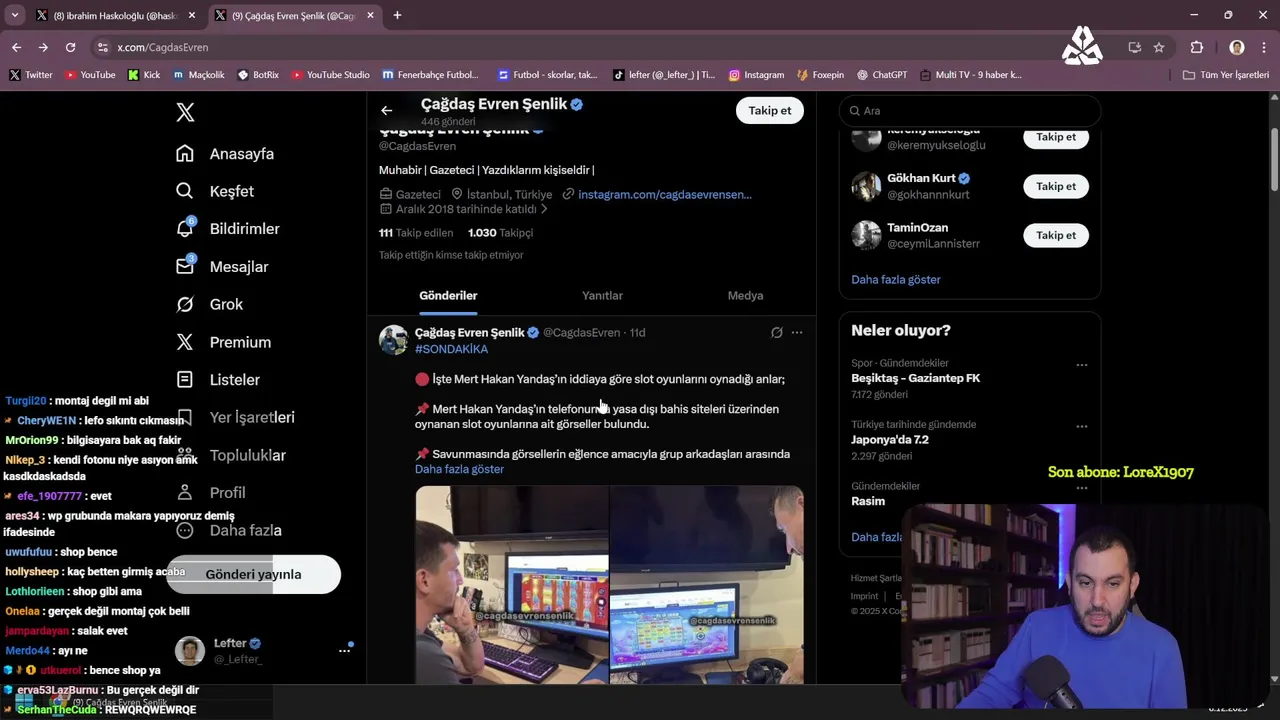The height and width of the screenshot is (720, 1280).
Task: Open Bildirimler notifications
Action: click(x=229, y=229)
